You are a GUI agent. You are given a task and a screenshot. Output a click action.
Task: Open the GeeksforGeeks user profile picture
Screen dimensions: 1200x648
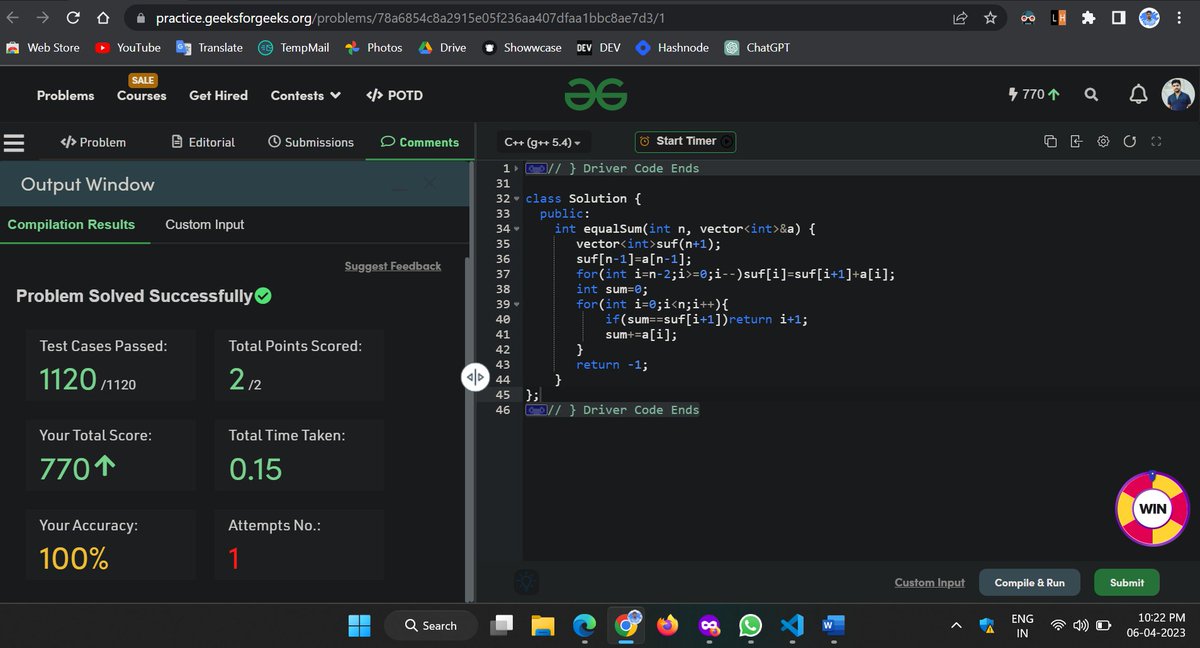[x=1177, y=95]
